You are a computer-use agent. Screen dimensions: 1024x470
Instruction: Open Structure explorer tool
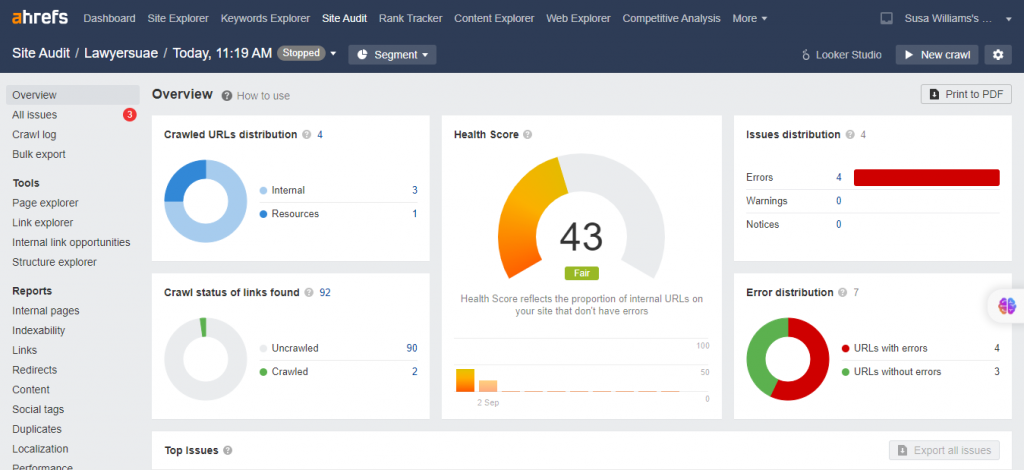(54, 262)
